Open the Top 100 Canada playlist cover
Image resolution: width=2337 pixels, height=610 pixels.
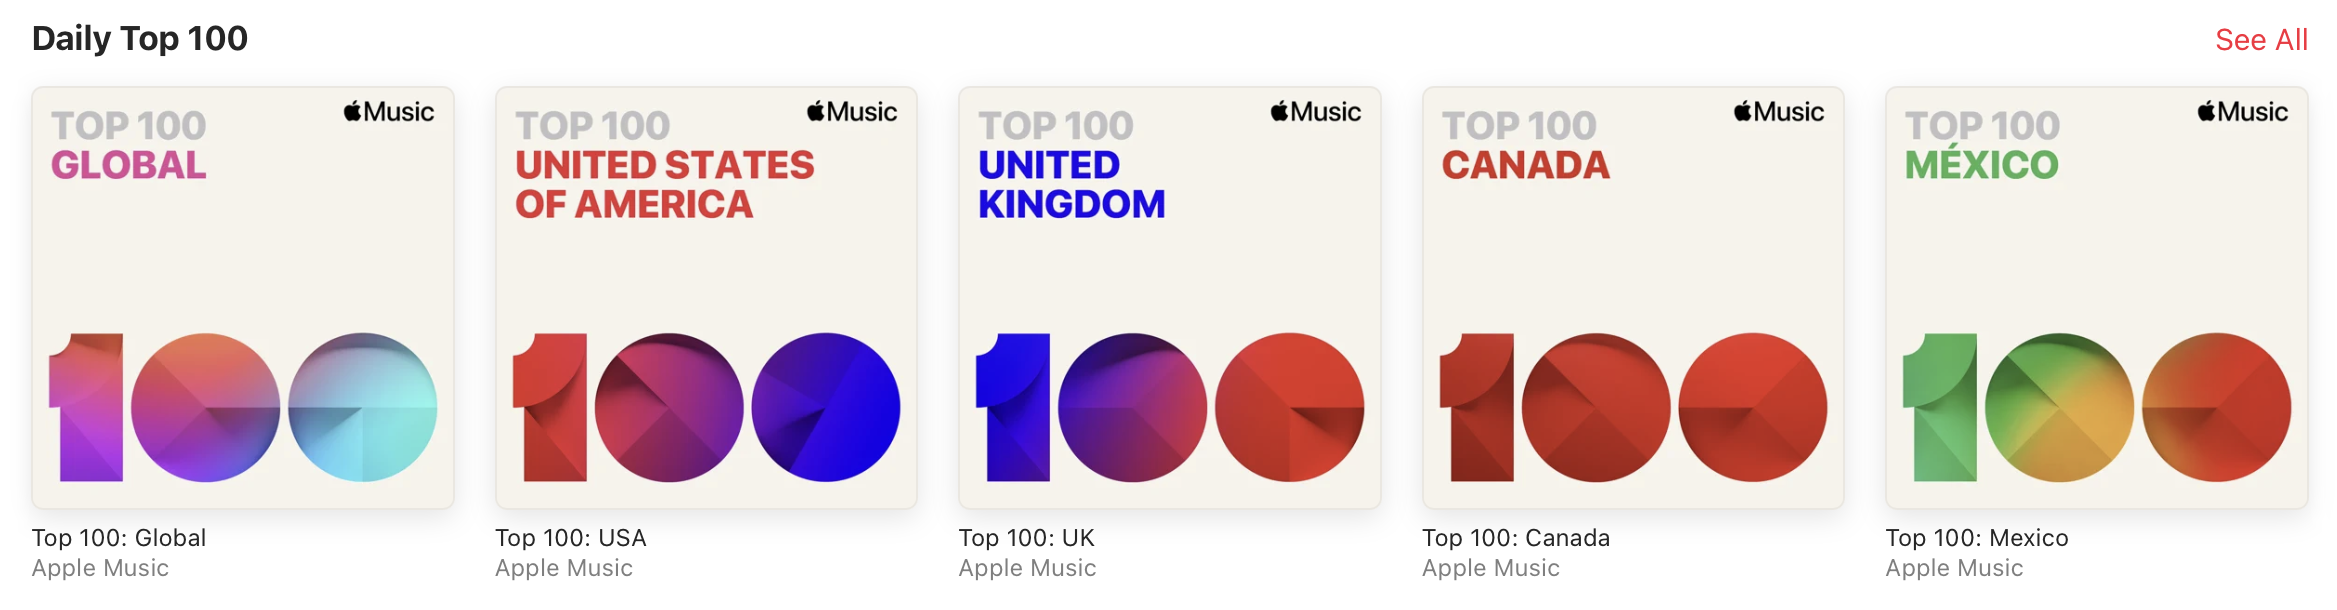coord(1633,298)
